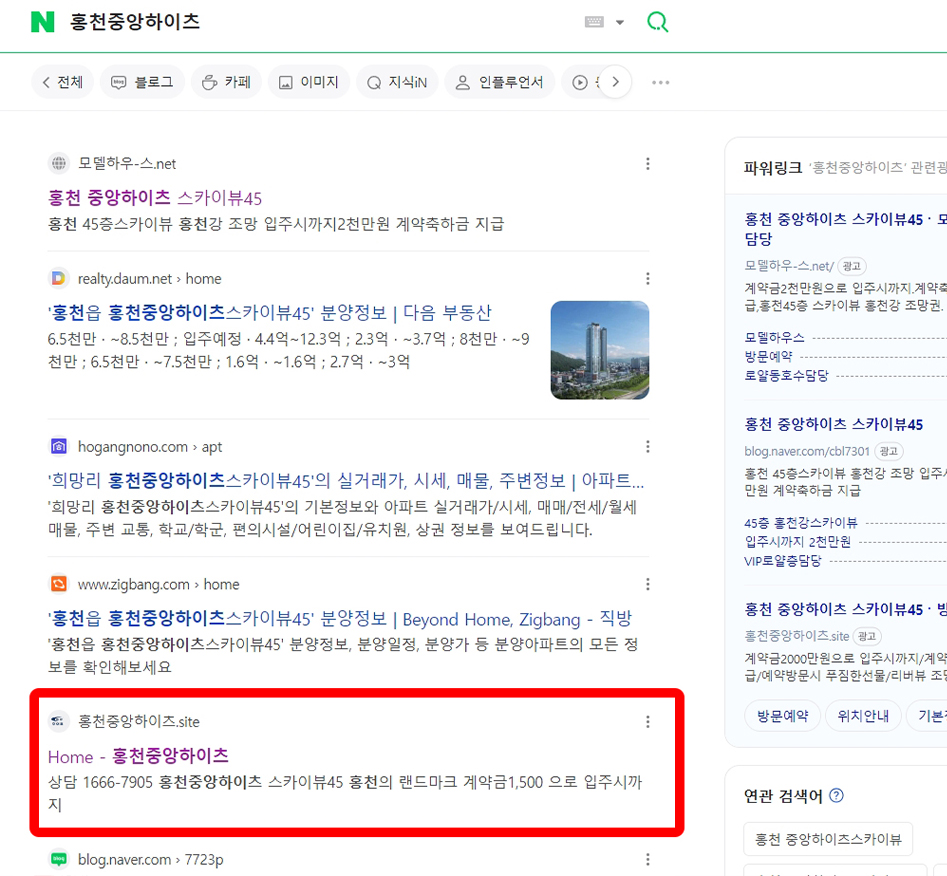Screen dimensions: 947x876
Task: Open the top 파워링크 ad title 홍천 중앙하이츠 스카이뷰45
Action: click(x=846, y=228)
